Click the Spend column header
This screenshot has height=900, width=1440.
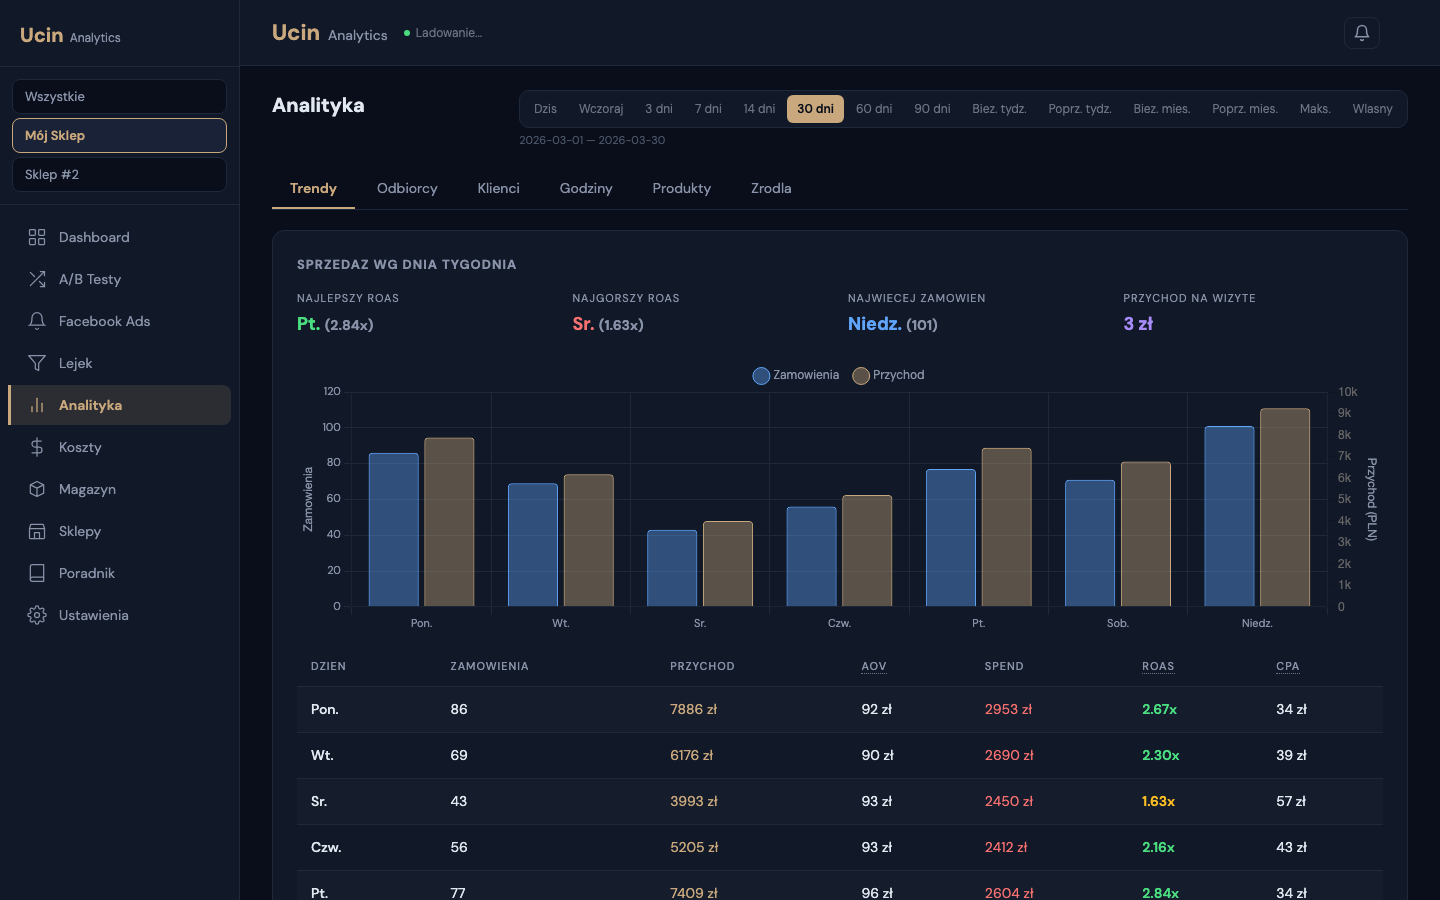click(1004, 666)
